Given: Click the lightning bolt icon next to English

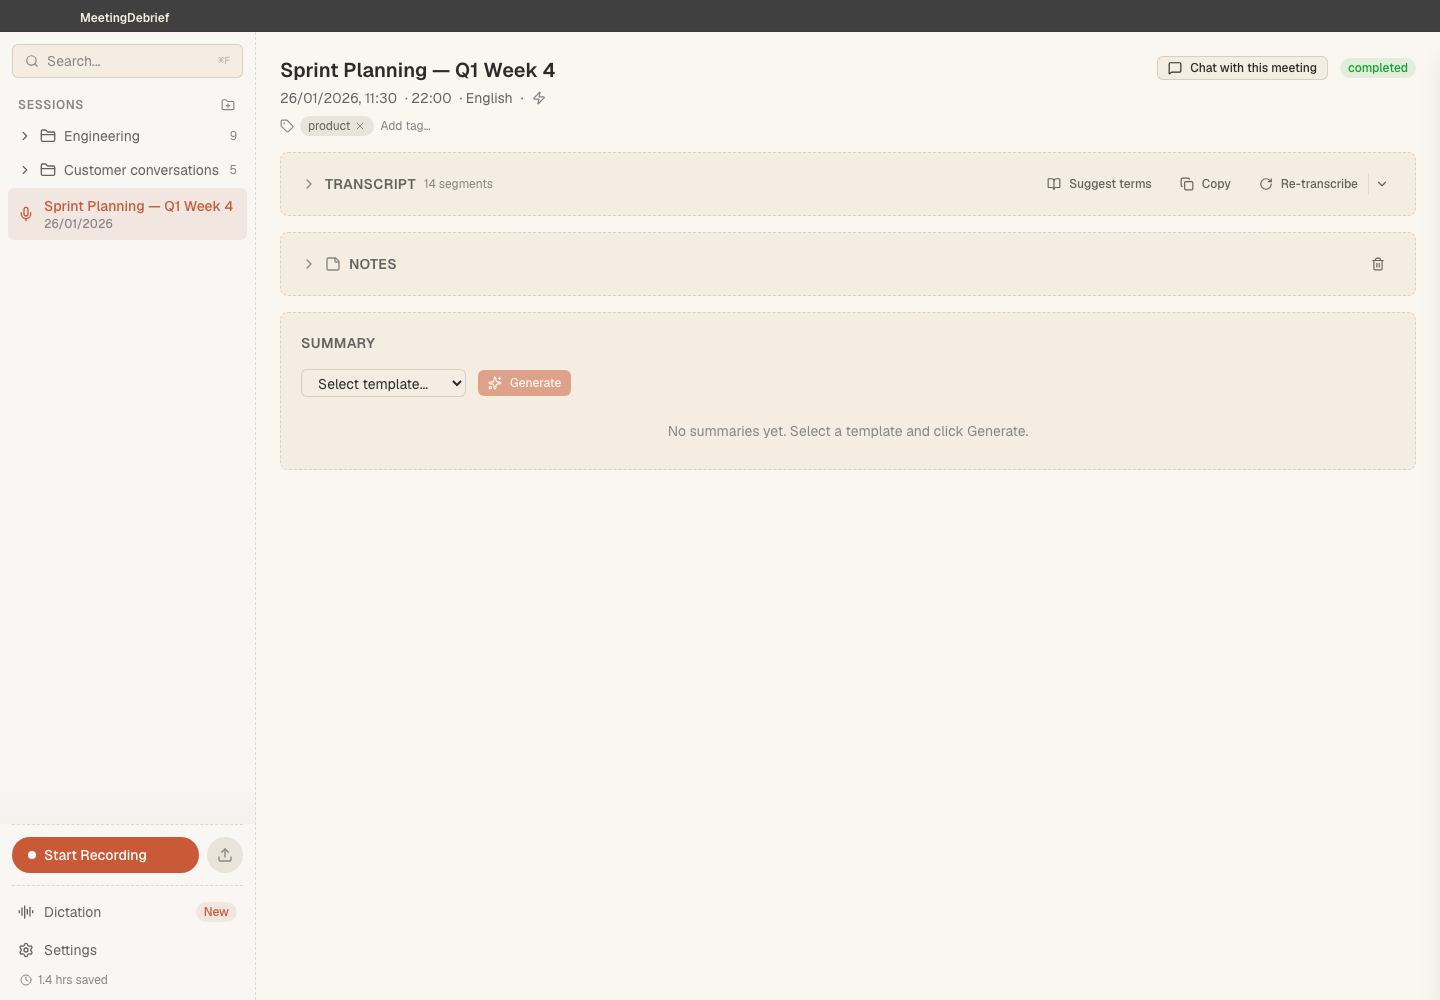Looking at the screenshot, I should click(x=539, y=98).
